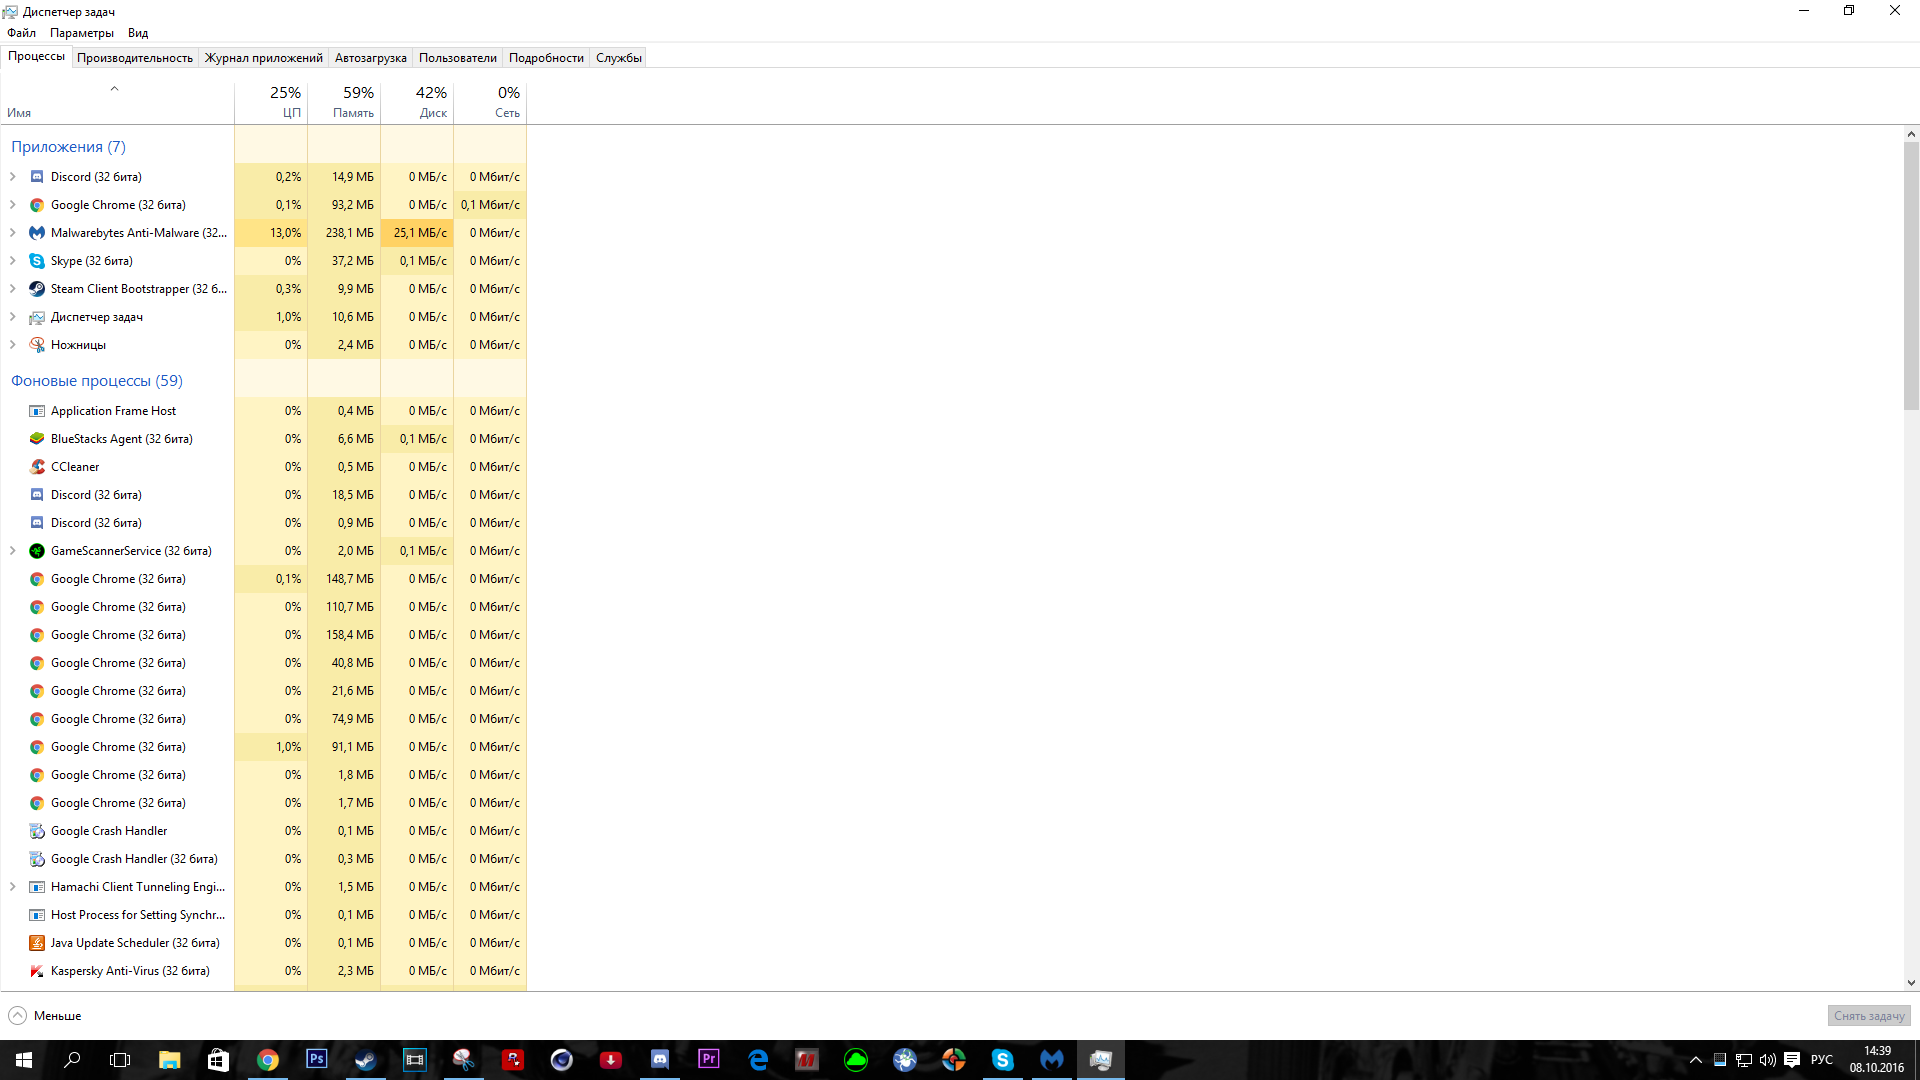Viewport: 1920px width, 1080px height.
Task: Click the Kaspersky Anti-Virus process icon
Action: pyautogui.click(x=37, y=971)
